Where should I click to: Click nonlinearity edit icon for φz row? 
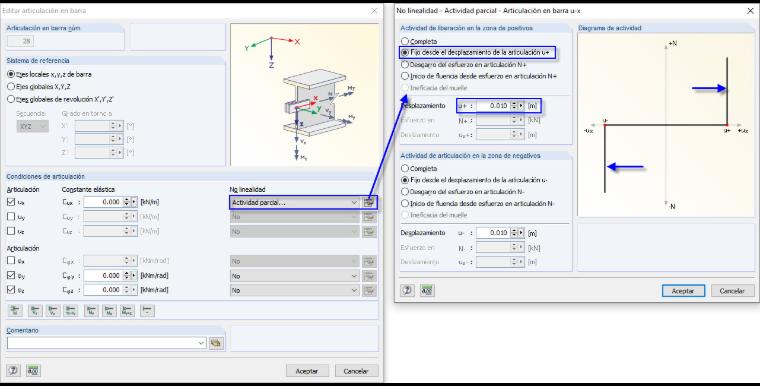pos(369,290)
